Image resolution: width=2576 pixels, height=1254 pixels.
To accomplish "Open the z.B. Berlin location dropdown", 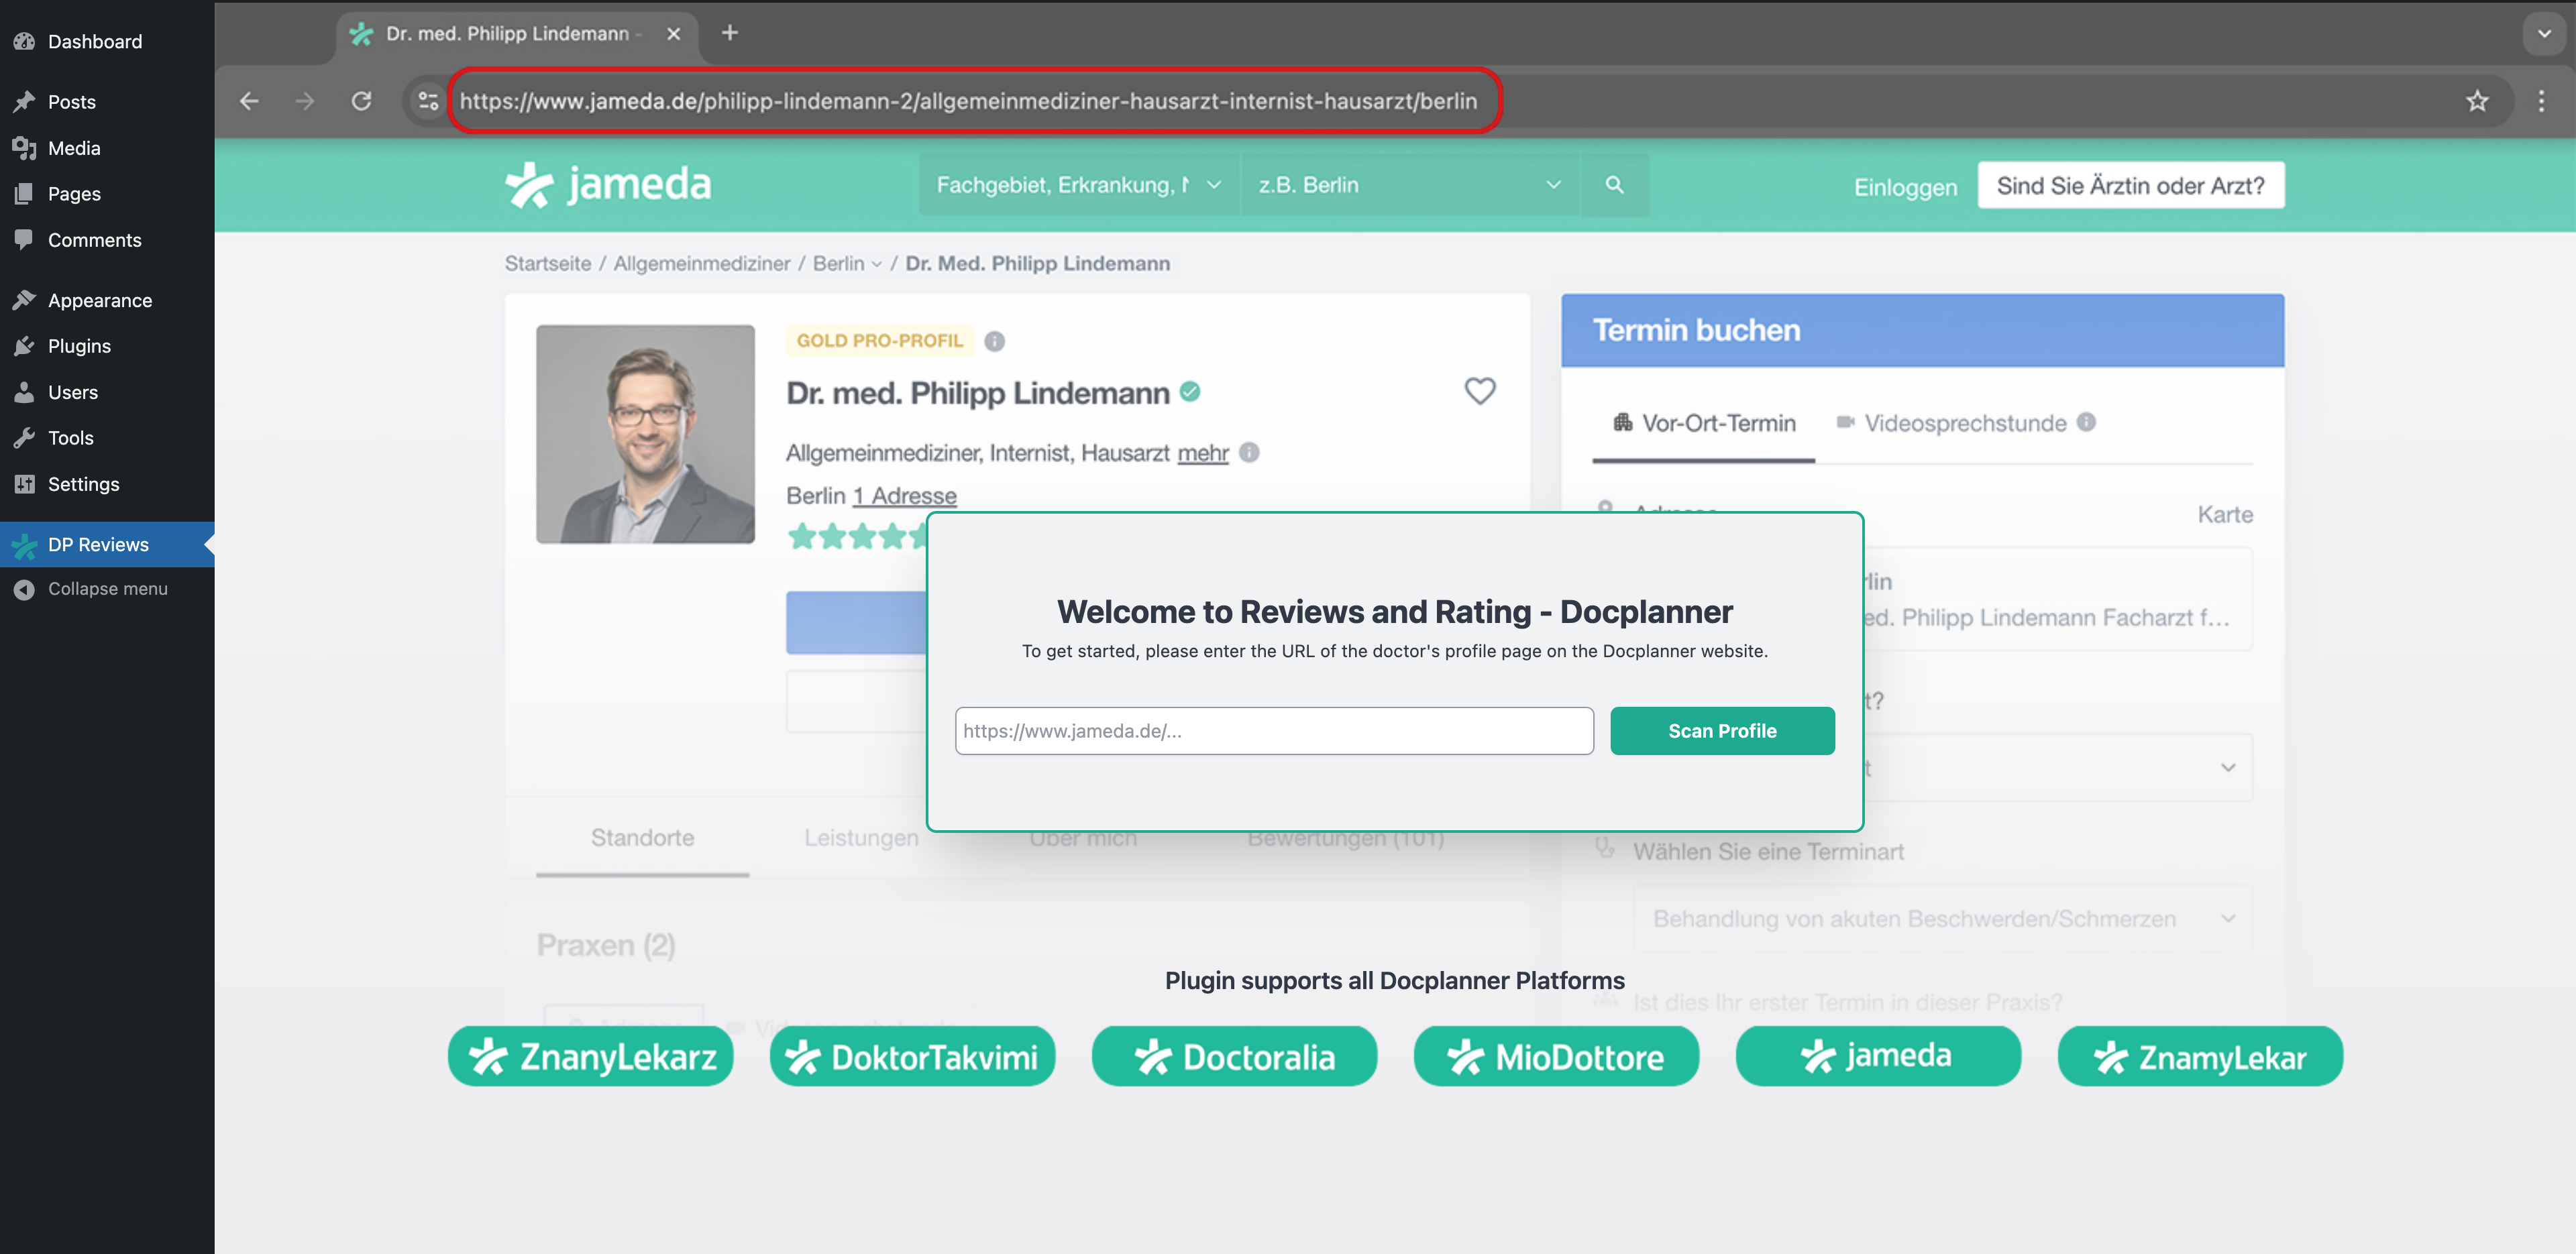I will pyautogui.click(x=1409, y=185).
